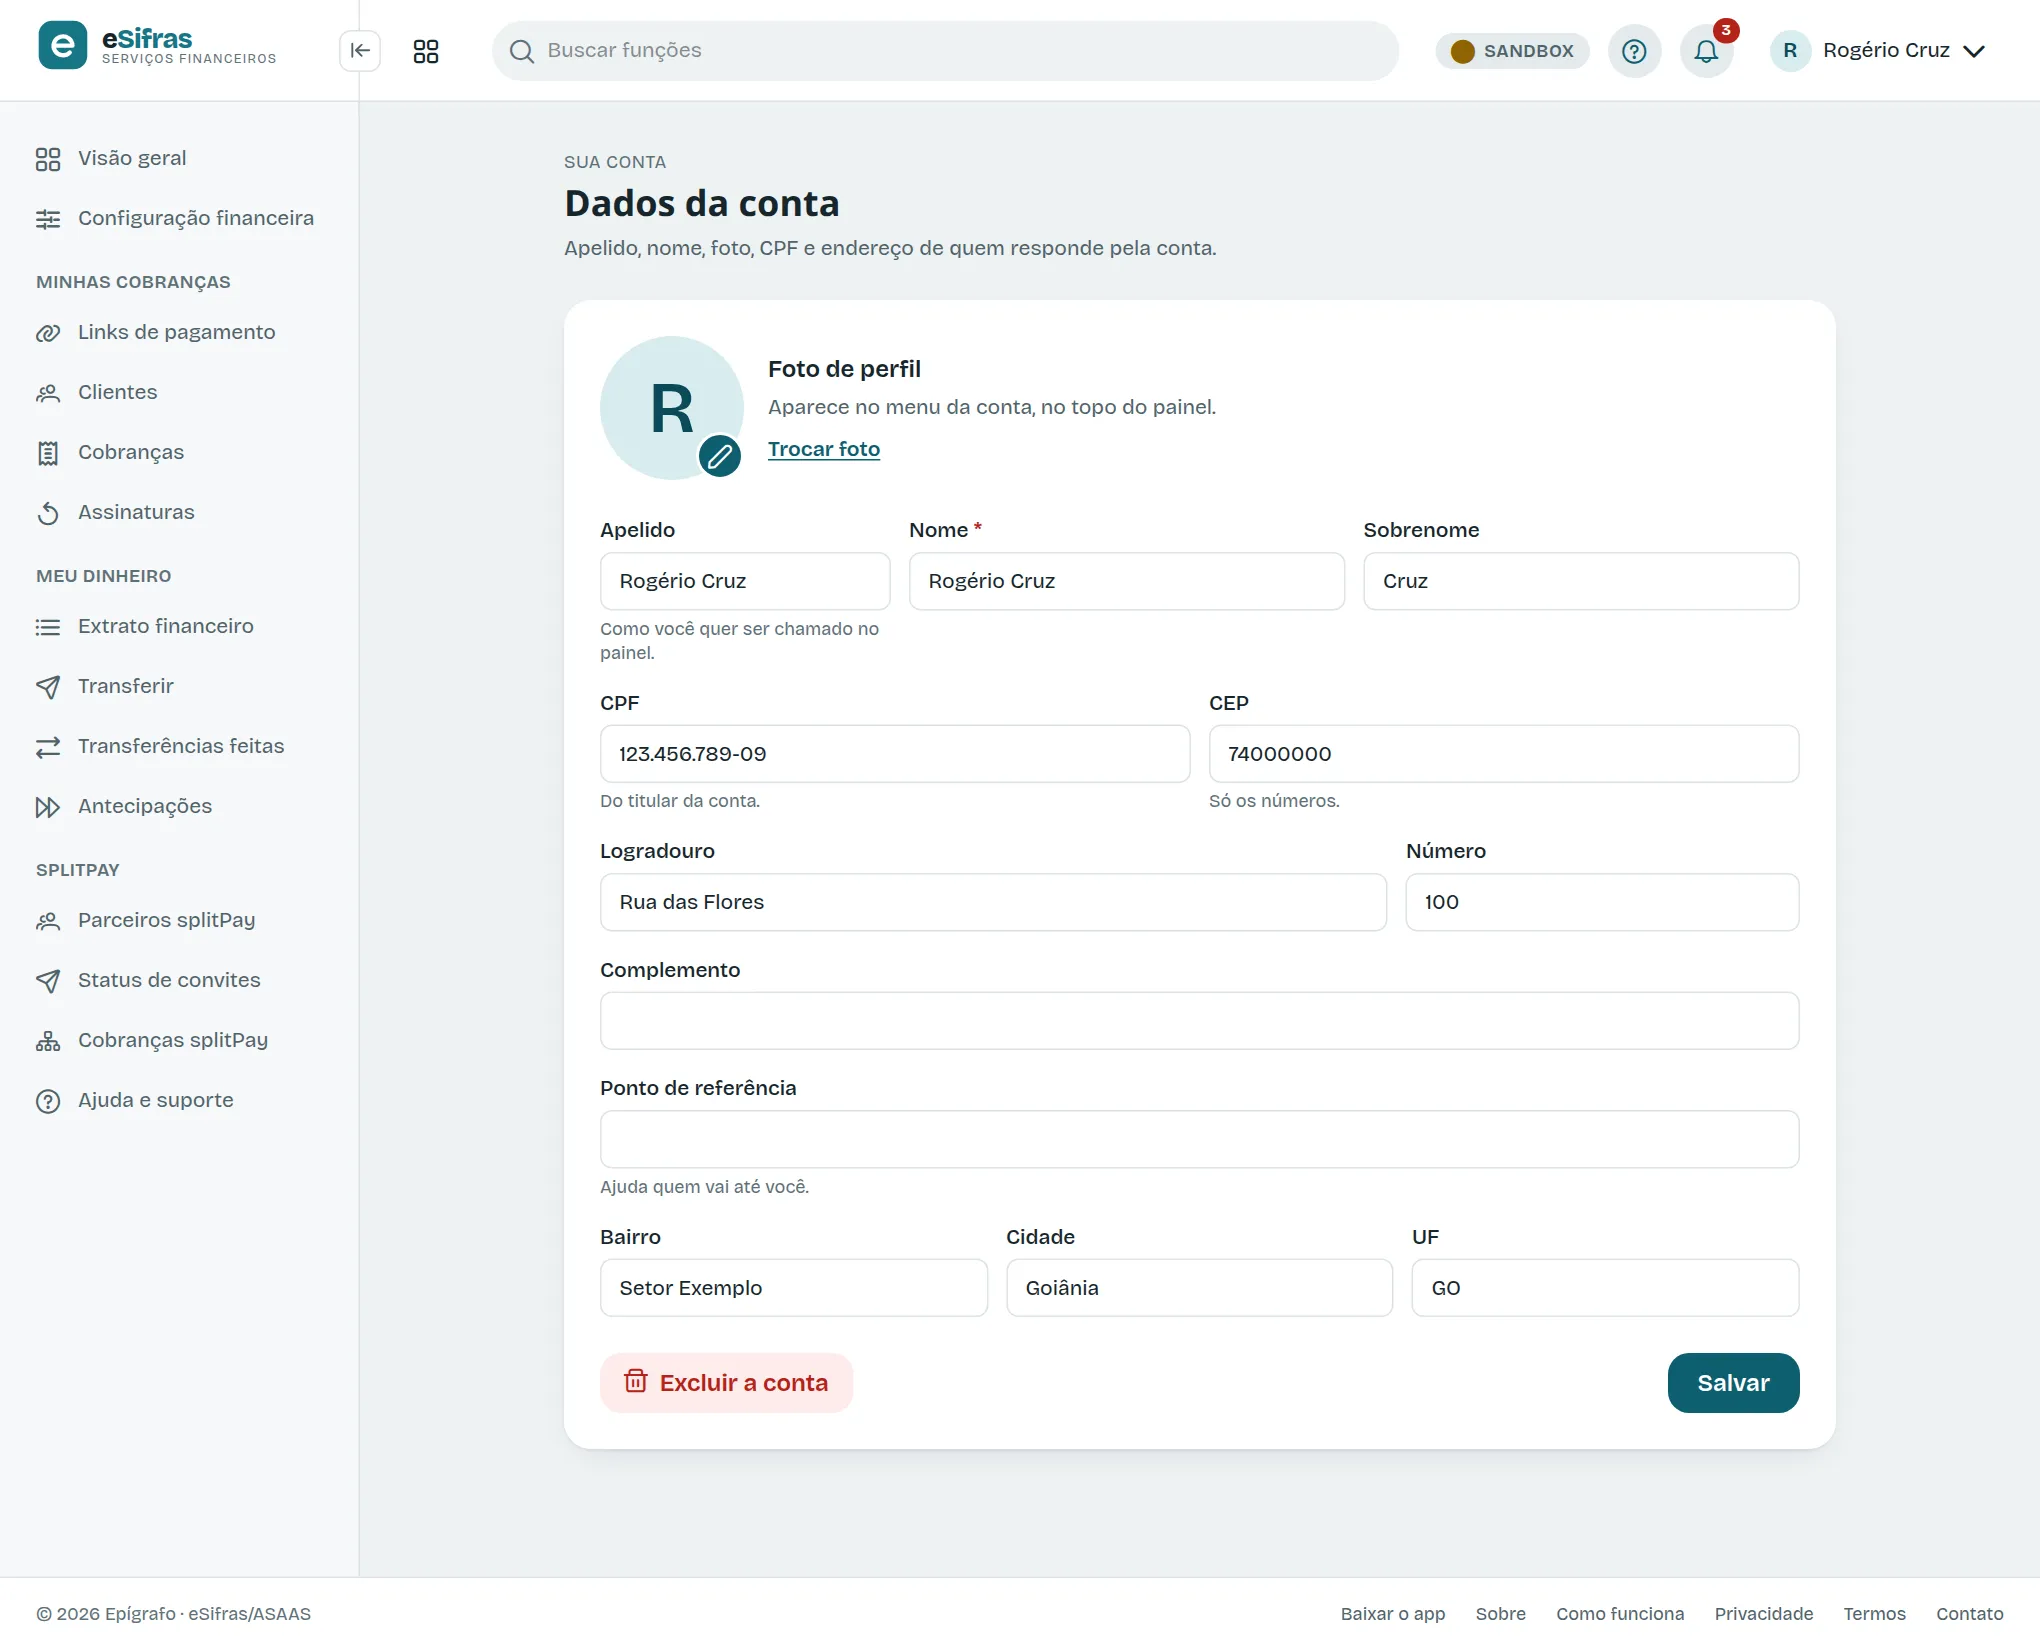Click the Logradouro input field
Screen dimensions: 2040x1650
coord(993,902)
